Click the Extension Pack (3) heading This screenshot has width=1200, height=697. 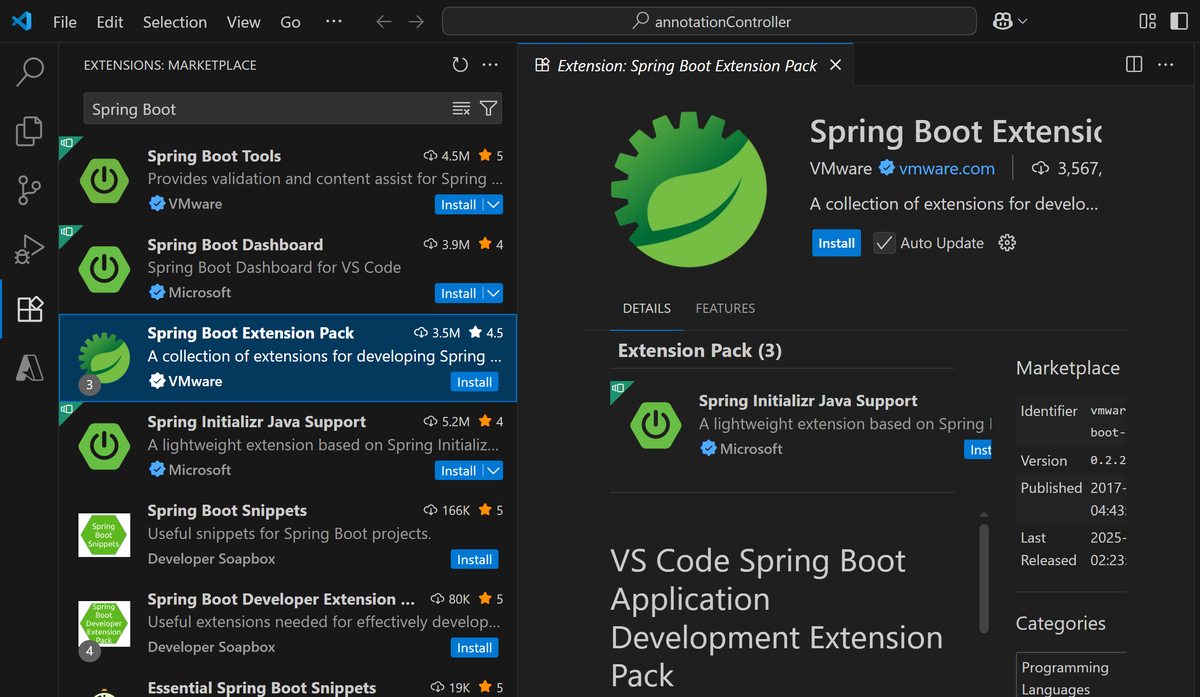[x=700, y=350]
